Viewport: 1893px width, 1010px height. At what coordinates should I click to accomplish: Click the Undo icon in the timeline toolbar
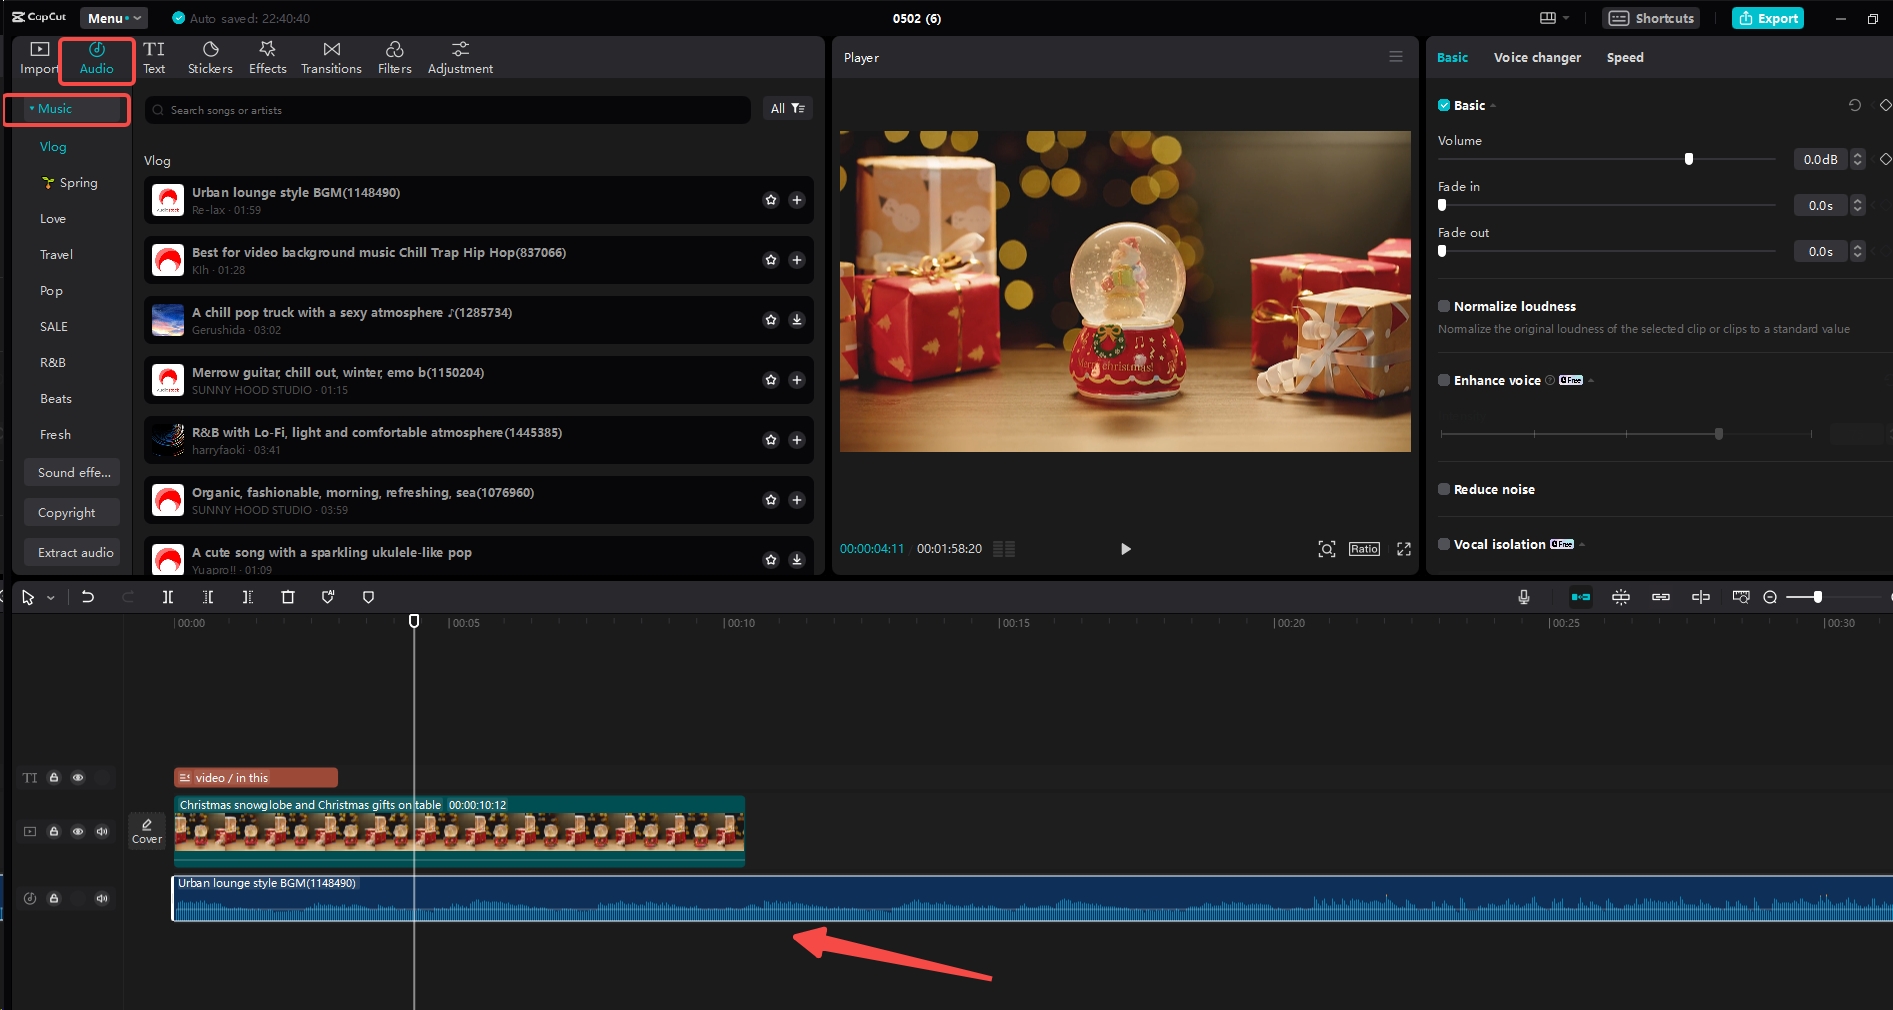(88, 597)
